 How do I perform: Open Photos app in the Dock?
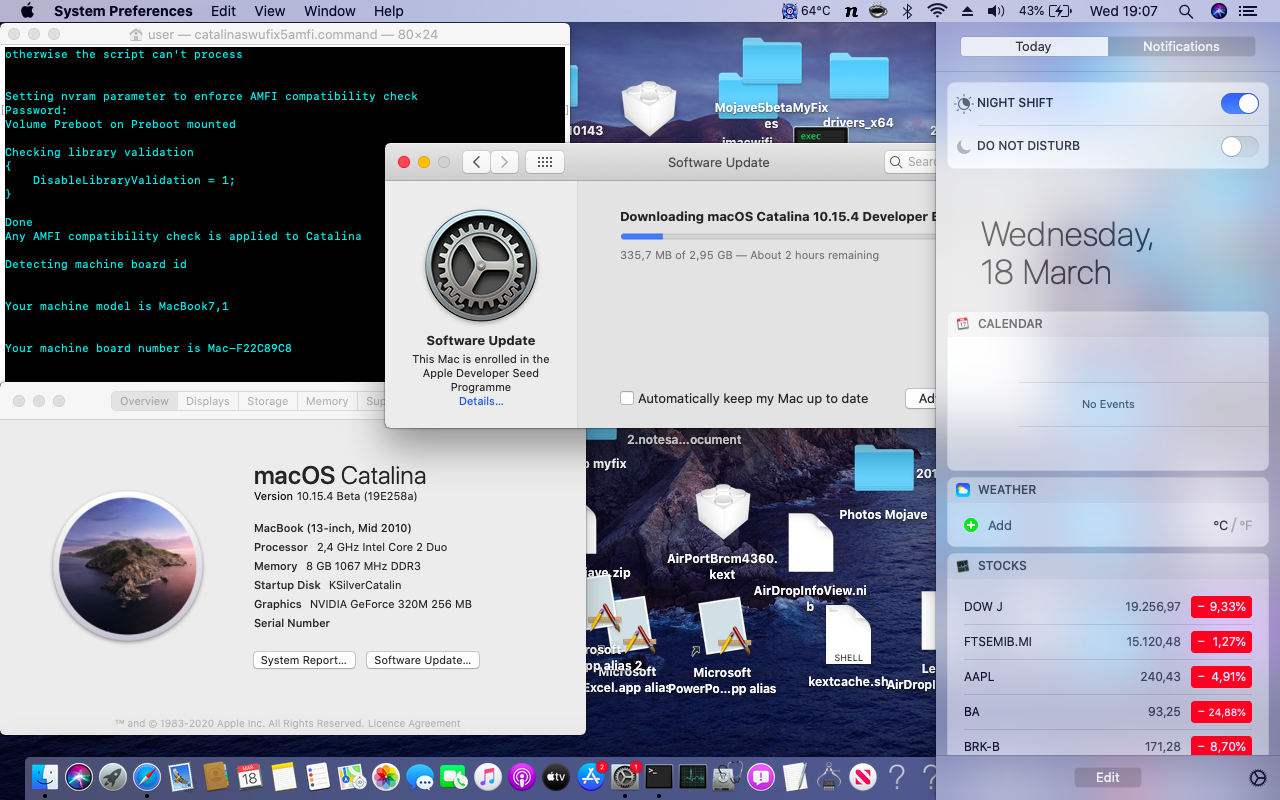(385, 776)
